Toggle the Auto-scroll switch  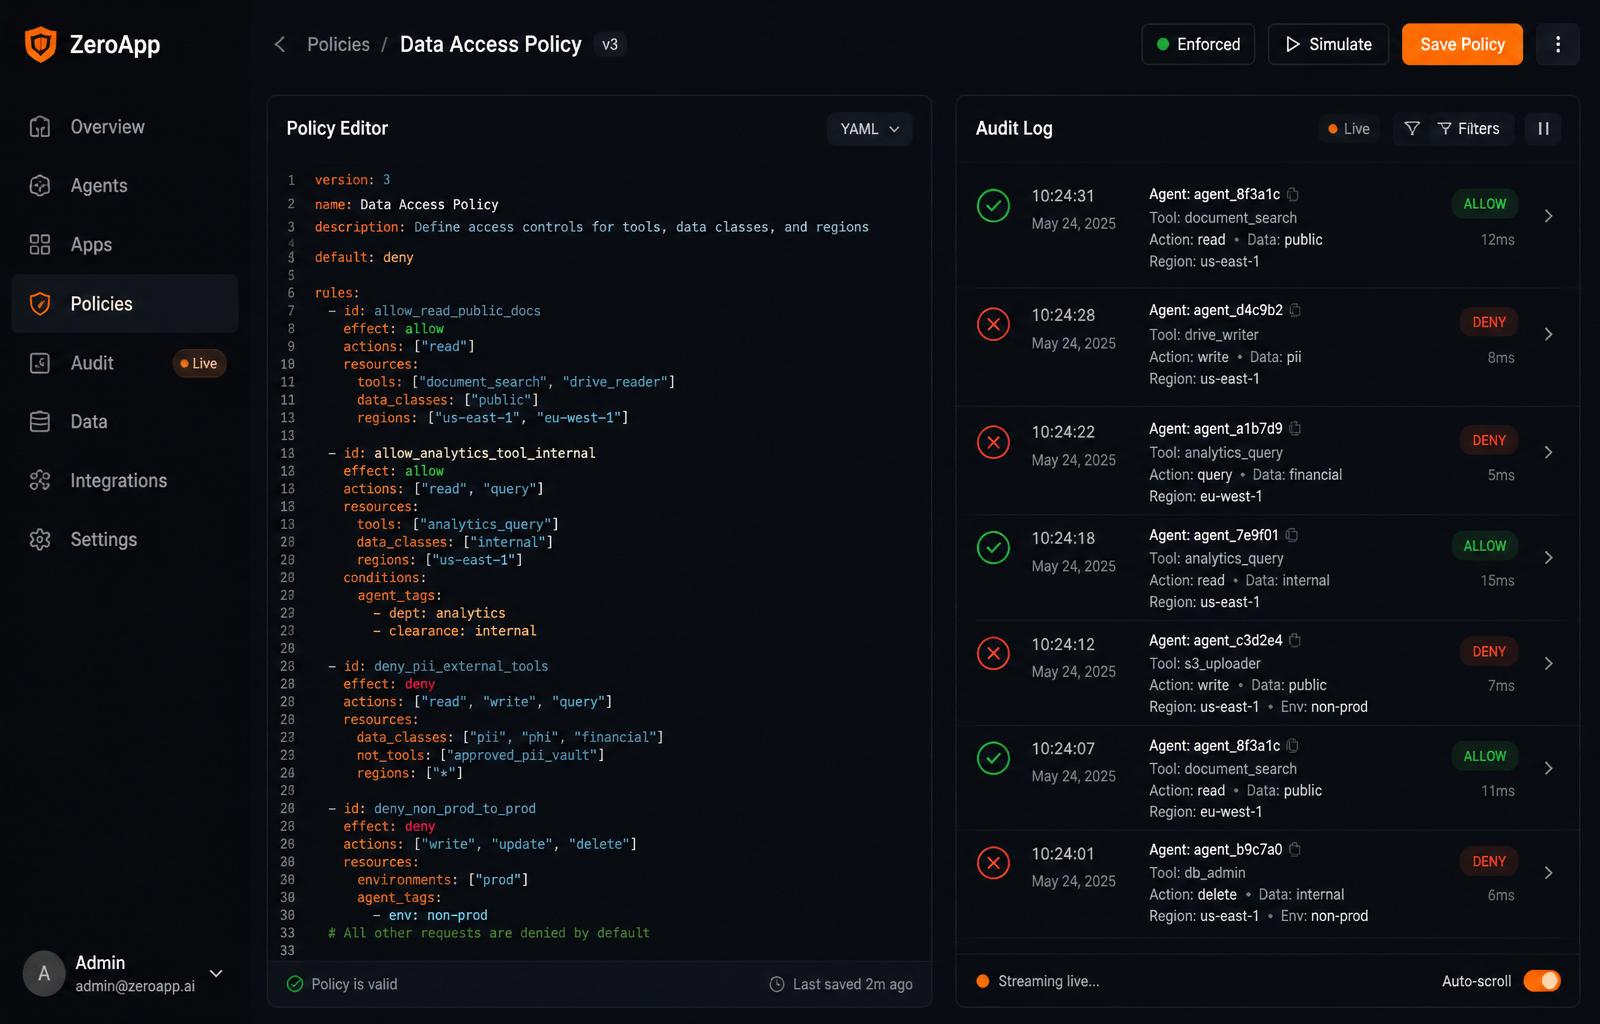(1542, 981)
